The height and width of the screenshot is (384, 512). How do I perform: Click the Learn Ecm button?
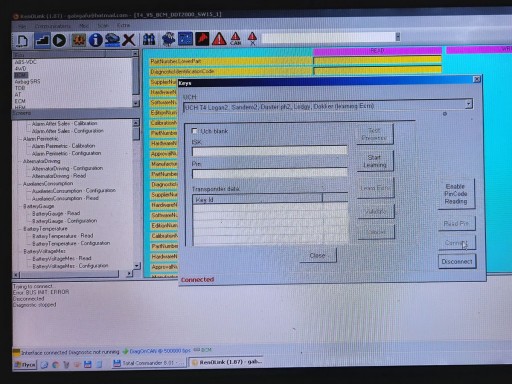(375, 188)
